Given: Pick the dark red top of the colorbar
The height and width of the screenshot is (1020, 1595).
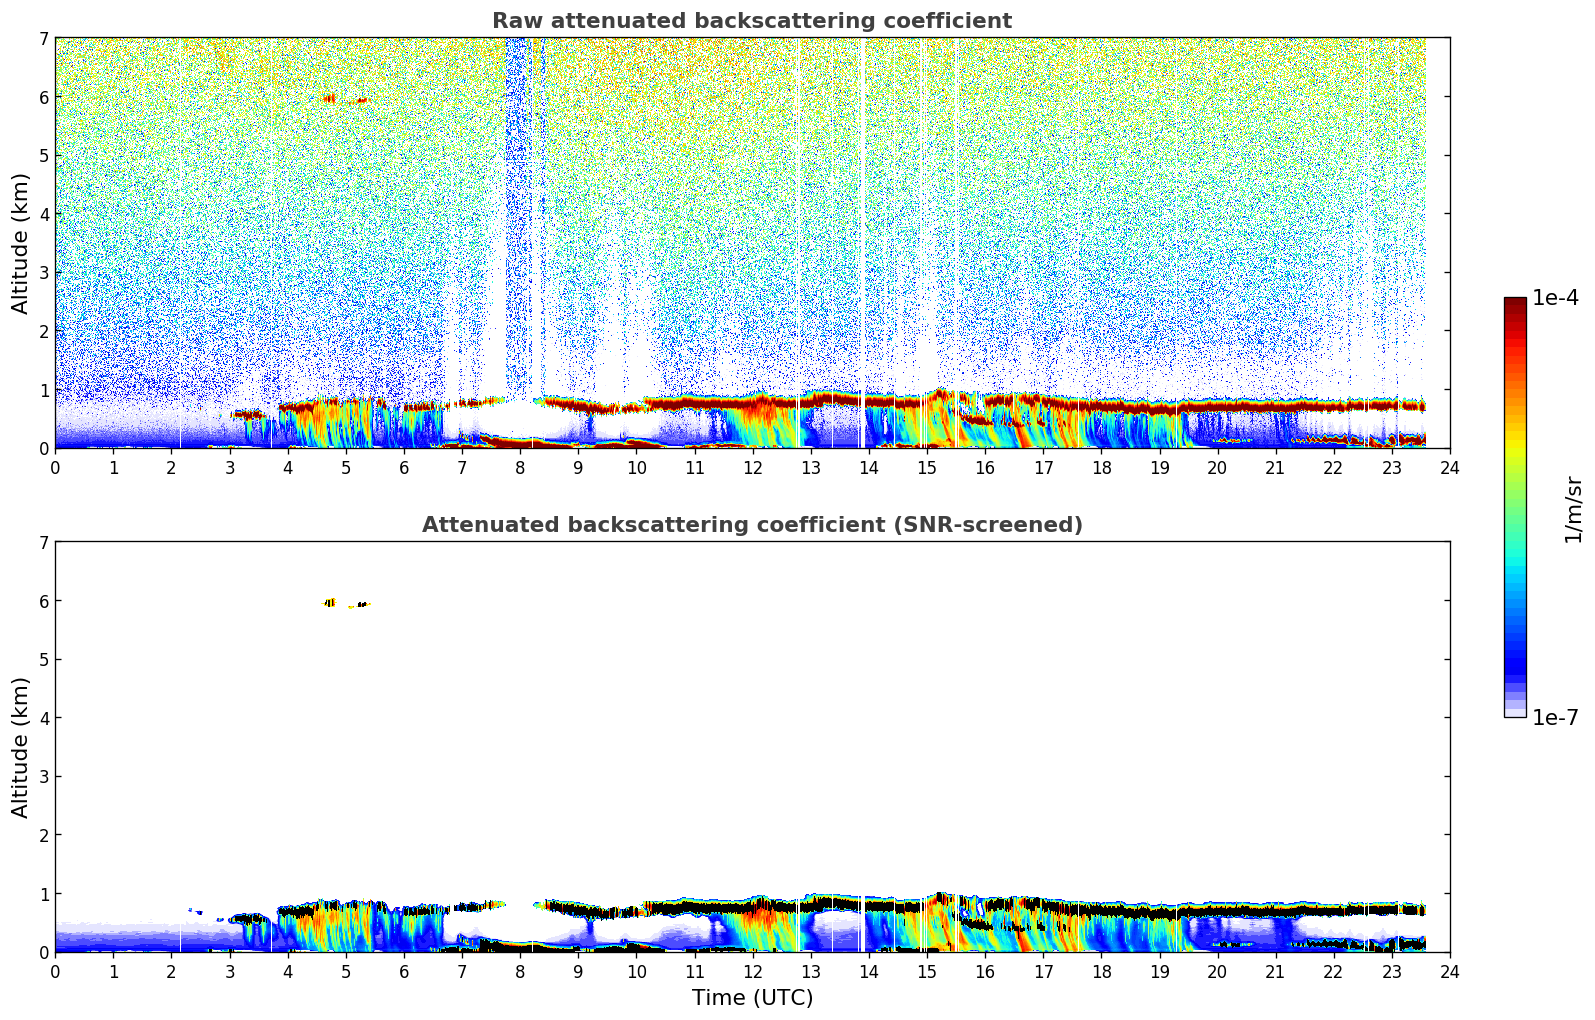Looking at the screenshot, I should tap(1515, 305).
